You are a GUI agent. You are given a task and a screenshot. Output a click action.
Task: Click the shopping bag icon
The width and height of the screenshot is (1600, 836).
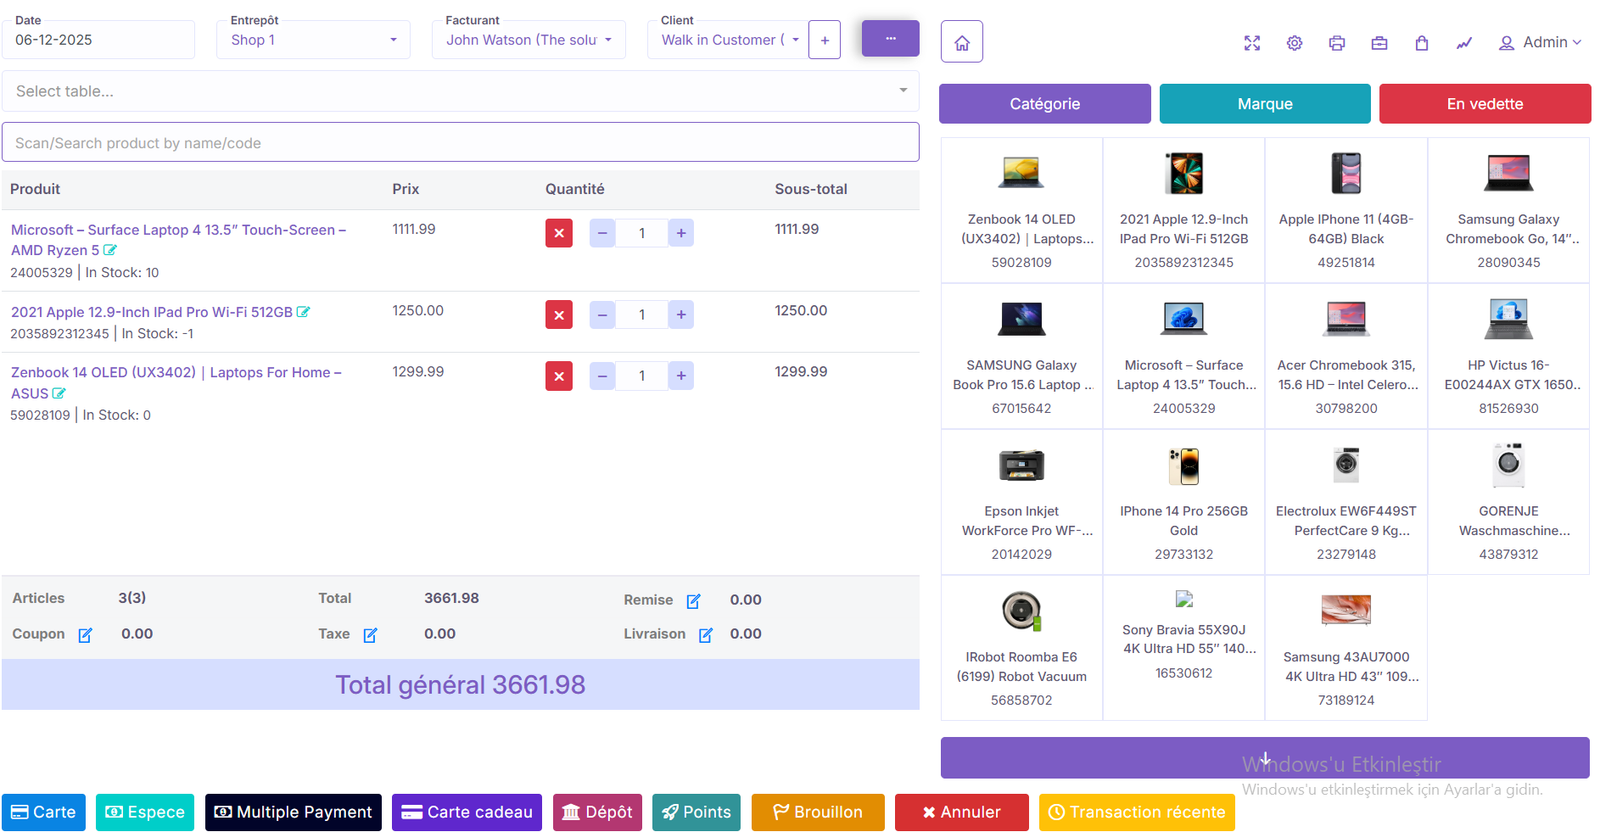(x=1421, y=43)
